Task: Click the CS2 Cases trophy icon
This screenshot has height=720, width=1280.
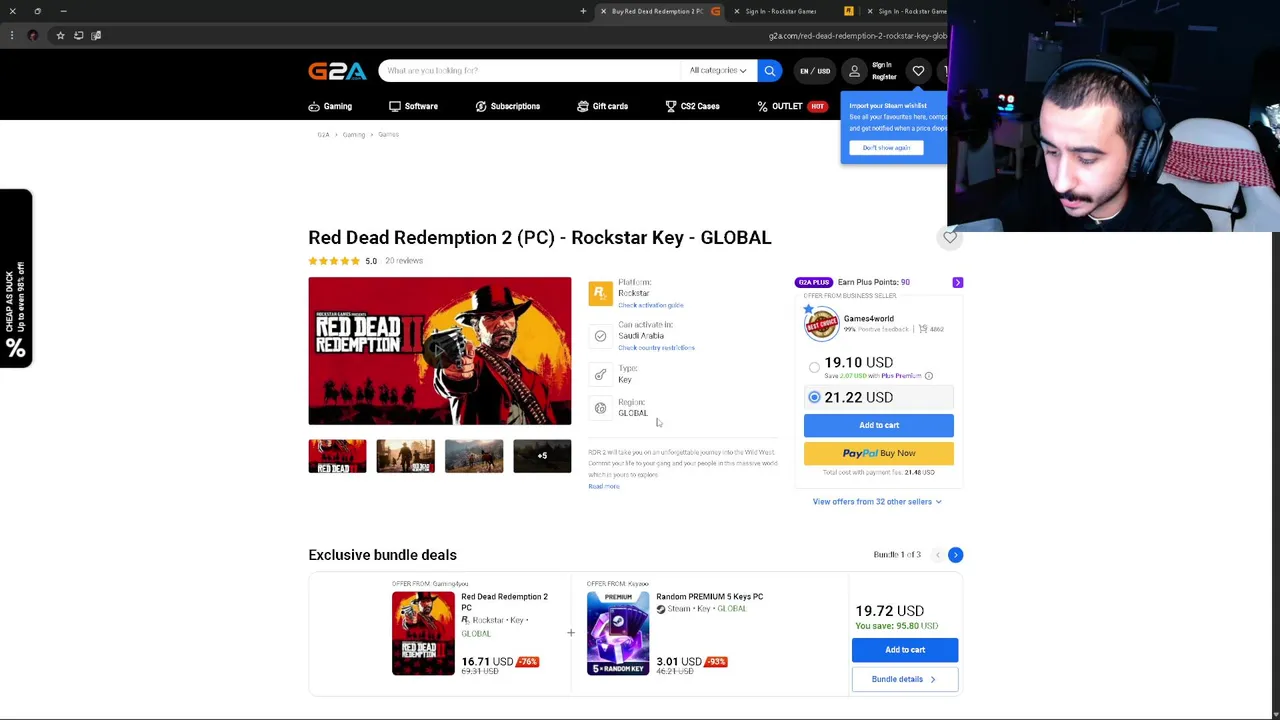Action: click(x=671, y=106)
